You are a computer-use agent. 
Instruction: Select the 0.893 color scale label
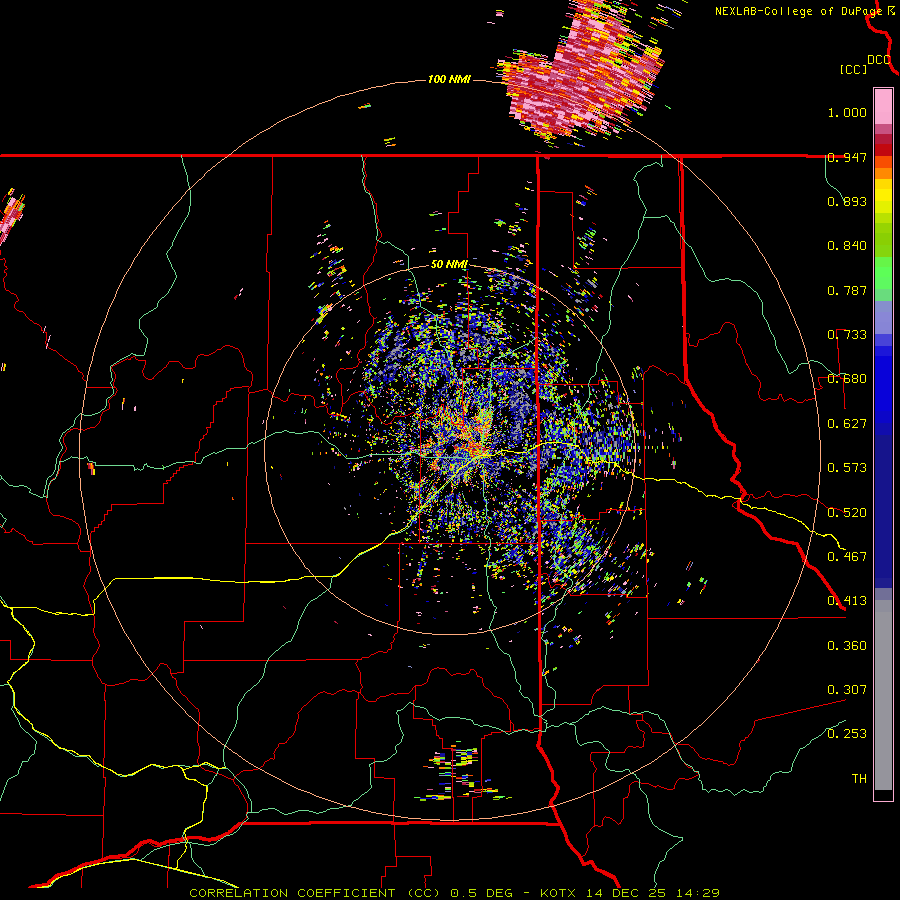pyautogui.click(x=847, y=201)
